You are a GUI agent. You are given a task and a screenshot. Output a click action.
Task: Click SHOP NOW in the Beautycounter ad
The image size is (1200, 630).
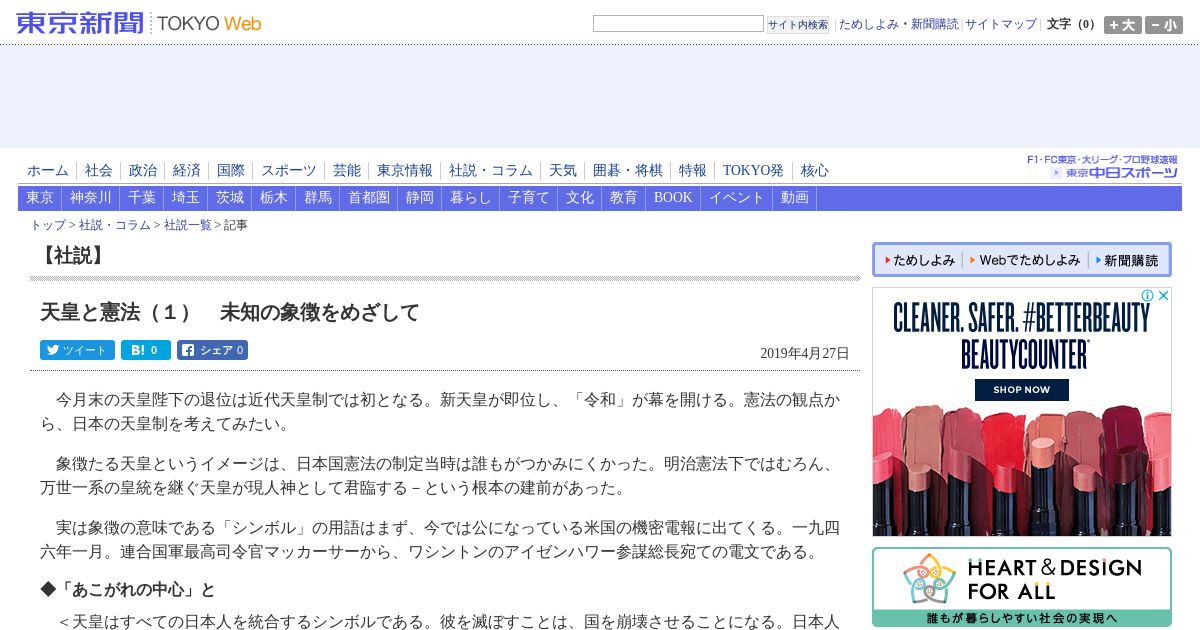[1021, 390]
